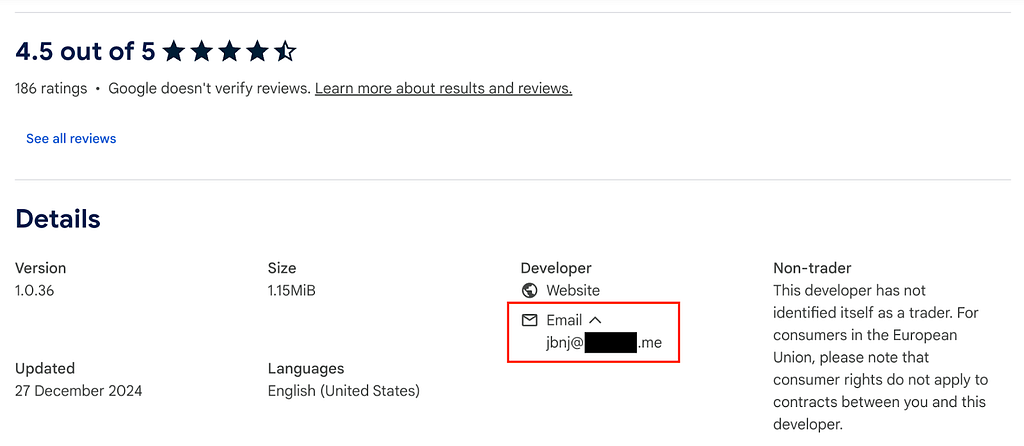The width and height of the screenshot is (1024, 446).
Task: Click the 186 ratings count text
Action: point(51,88)
